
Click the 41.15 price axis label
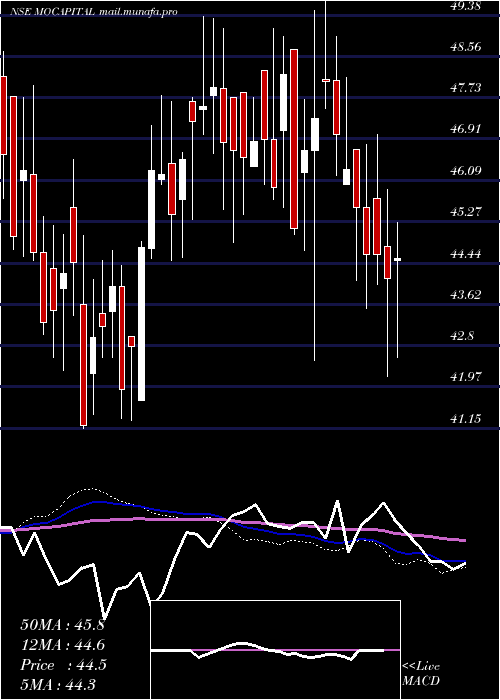pos(466,418)
